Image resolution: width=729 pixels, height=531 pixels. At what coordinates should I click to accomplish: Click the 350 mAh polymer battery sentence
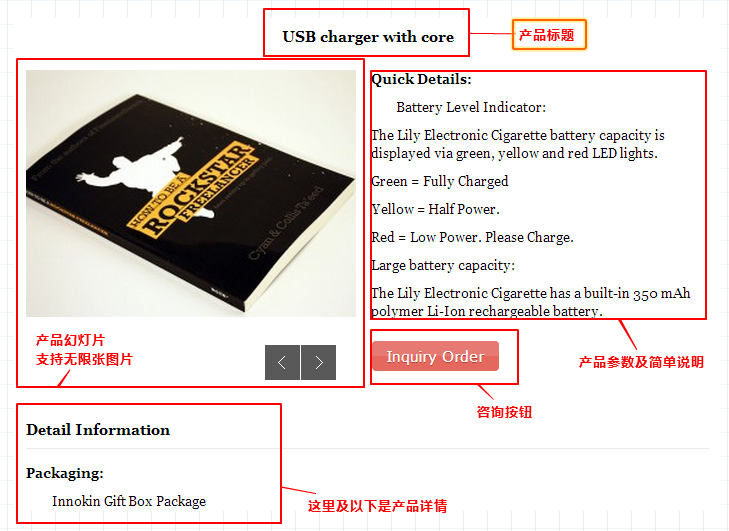tap(530, 302)
